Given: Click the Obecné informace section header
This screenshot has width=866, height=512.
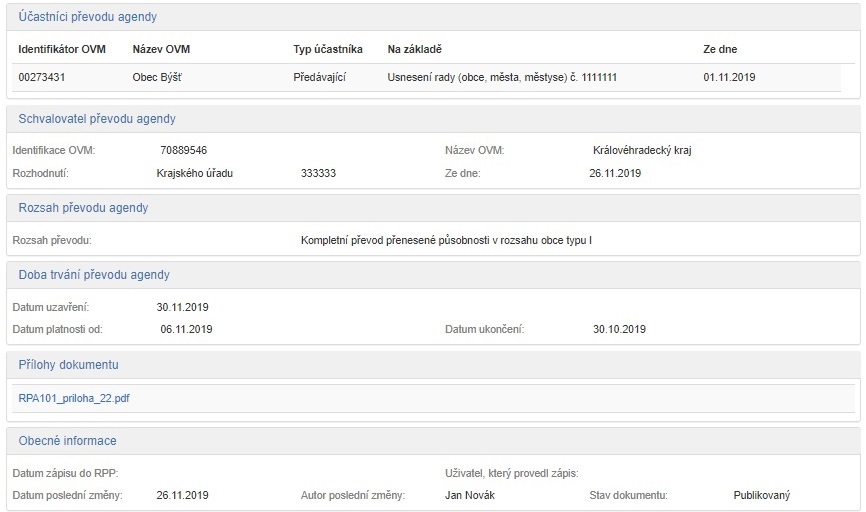Looking at the screenshot, I should [68, 441].
